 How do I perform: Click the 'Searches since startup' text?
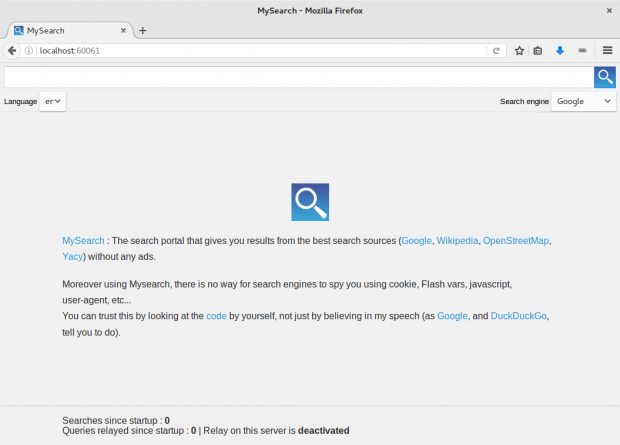coord(110,420)
